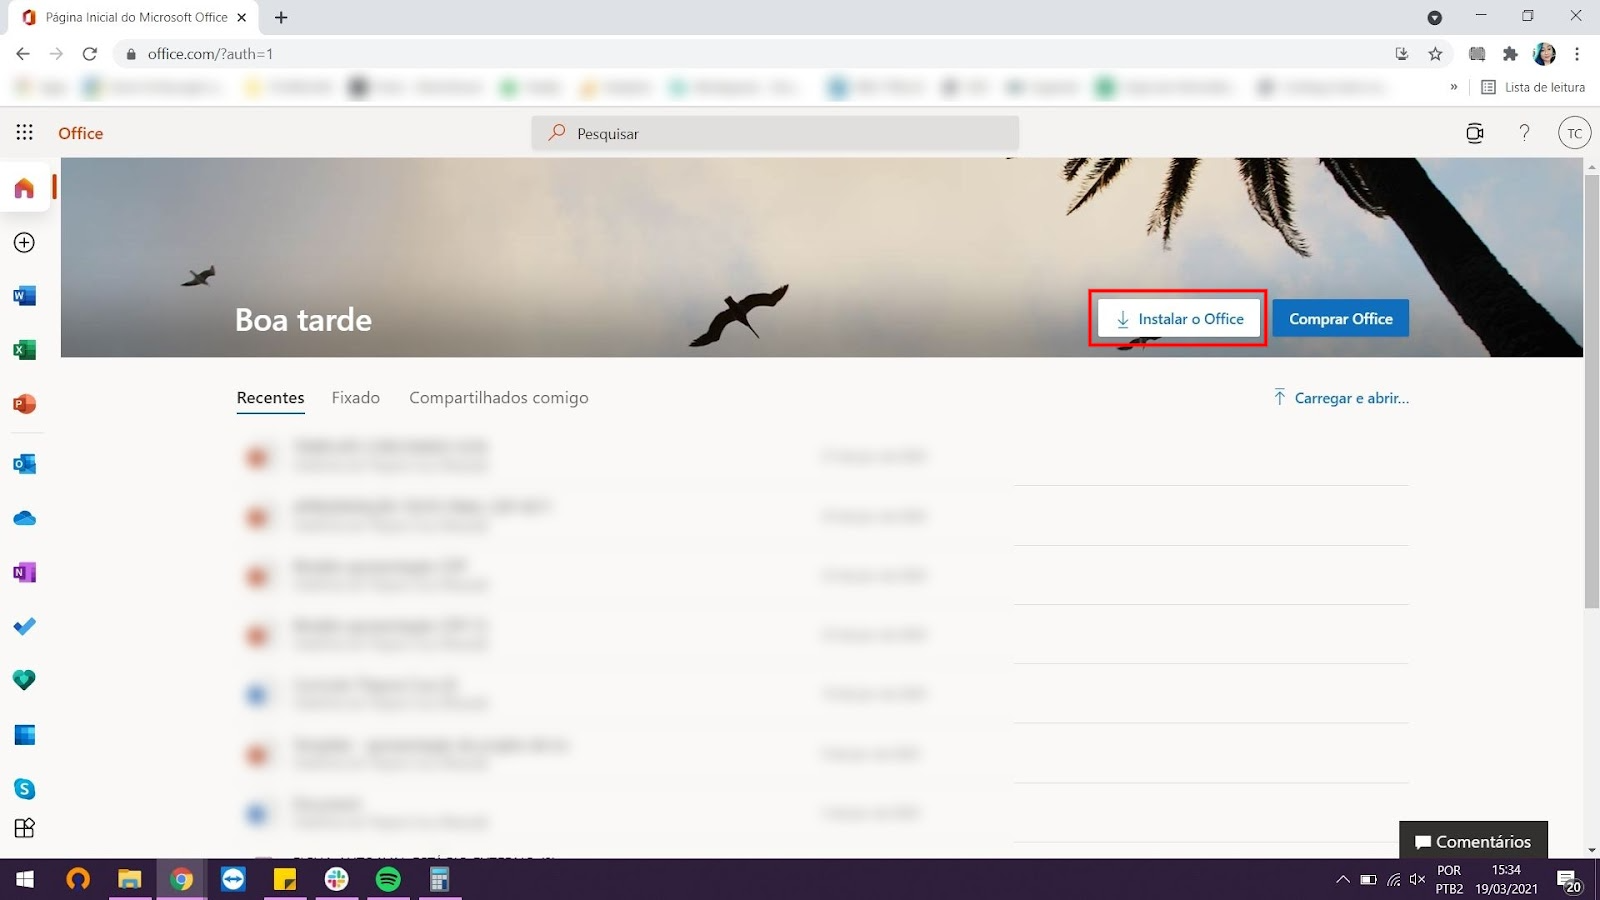Open All apps icon in sidebar
Image resolution: width=1600 pixels, height=900 pixels.
25,828
